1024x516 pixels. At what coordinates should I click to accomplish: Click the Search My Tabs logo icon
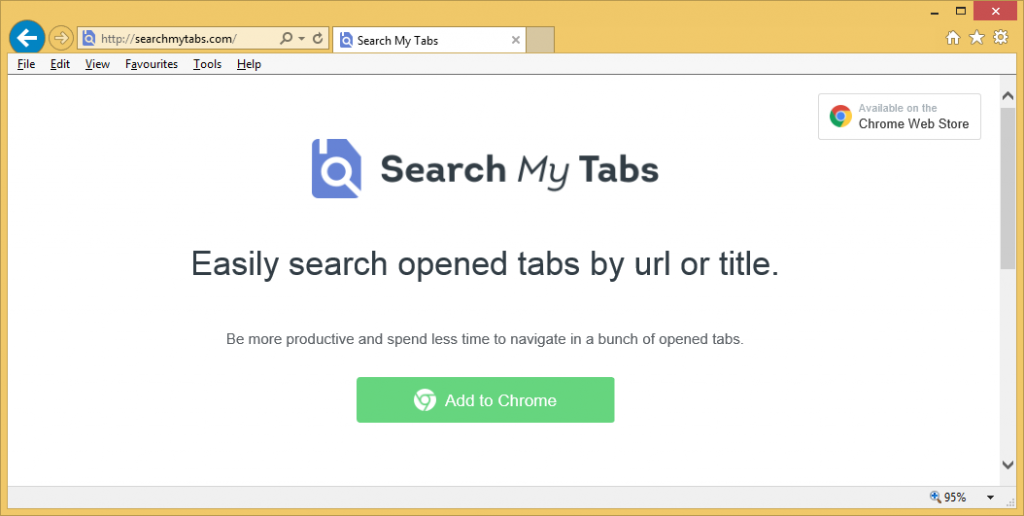336,169
